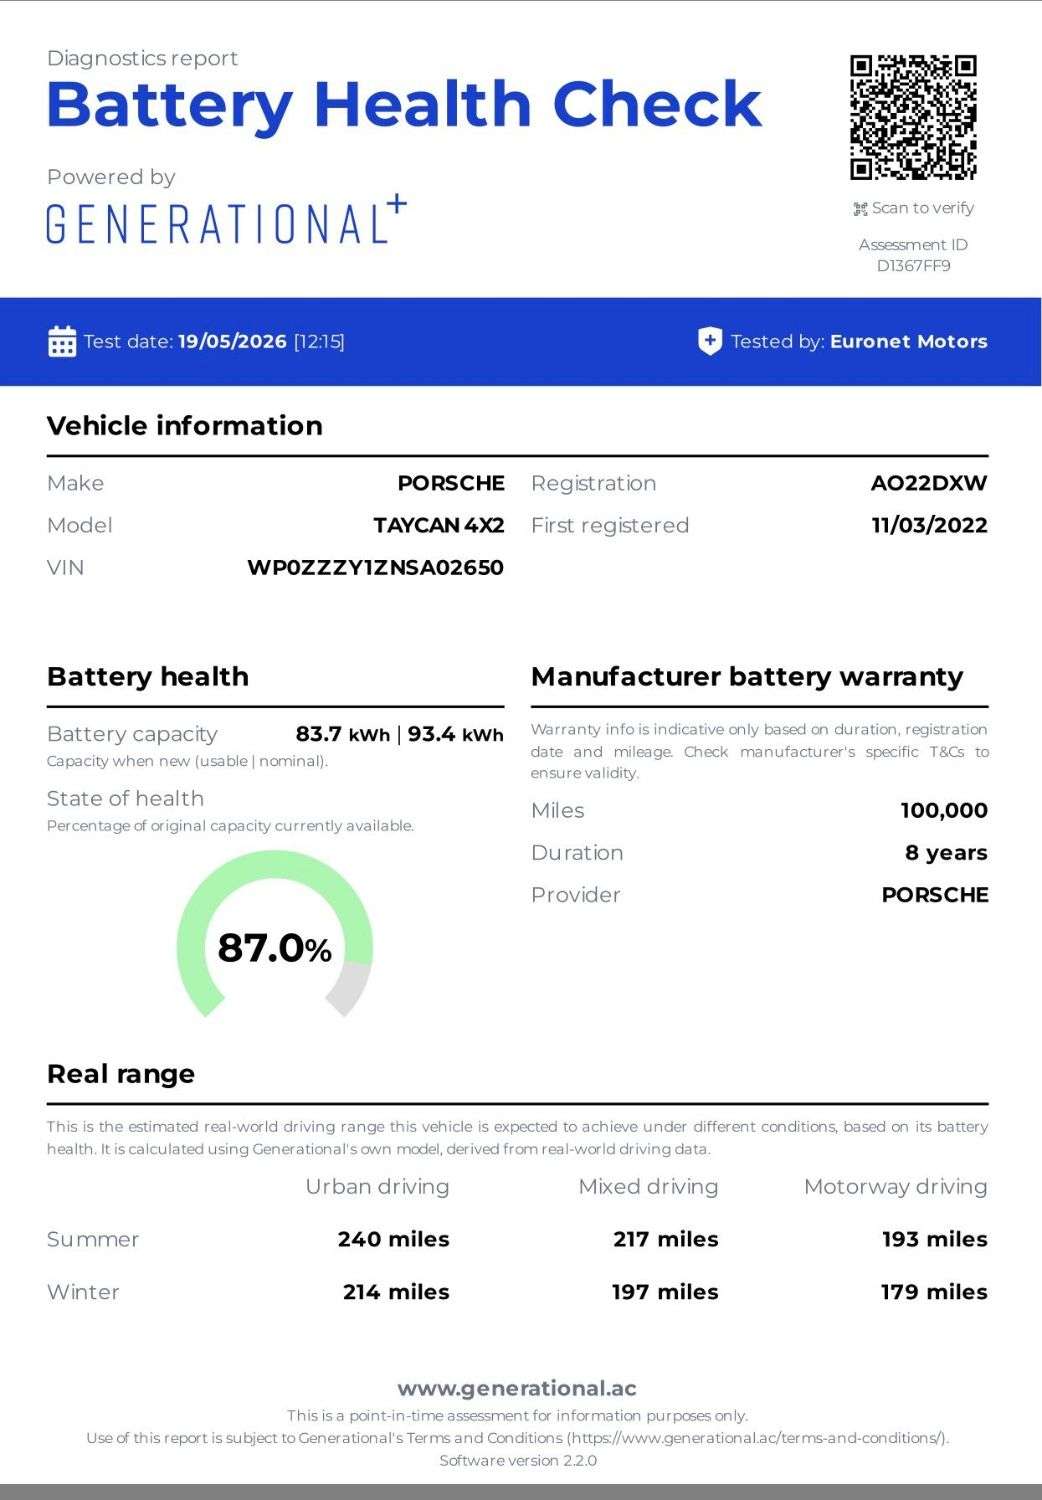Click the Urban driving column header

click(x=377, y=1187)
